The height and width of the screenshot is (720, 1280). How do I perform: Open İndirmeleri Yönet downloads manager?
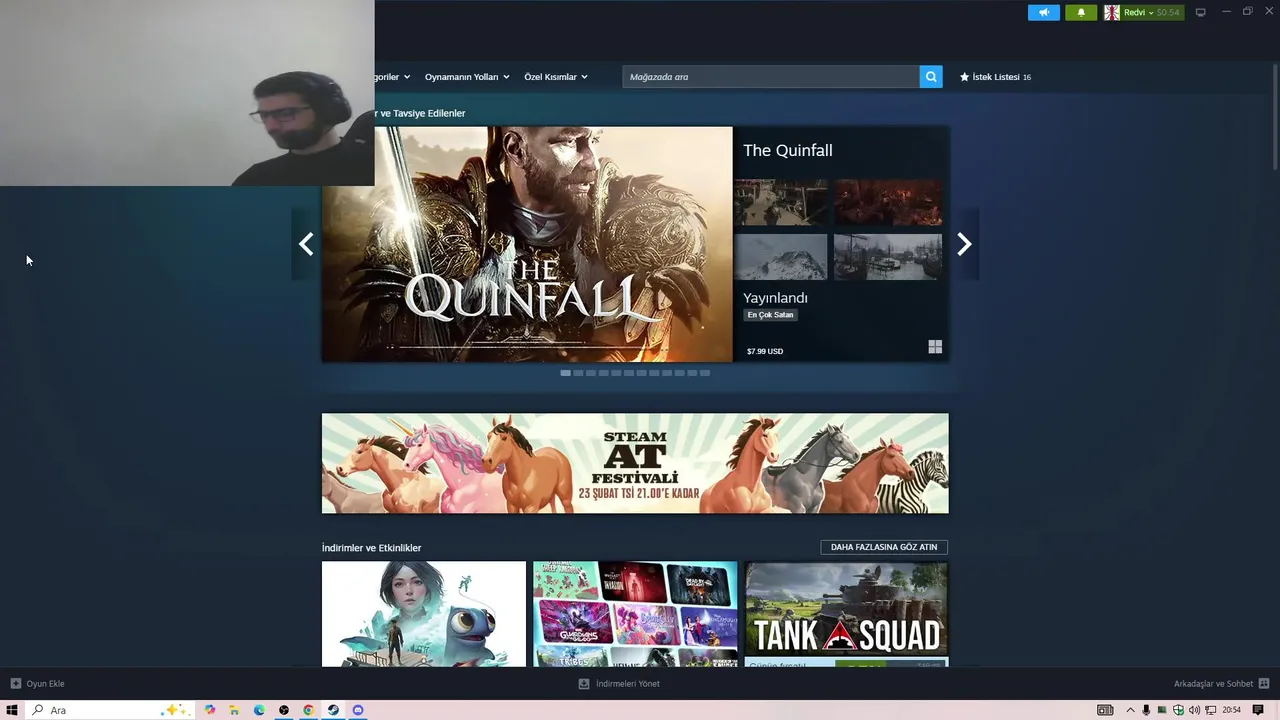tap(628, 684)
